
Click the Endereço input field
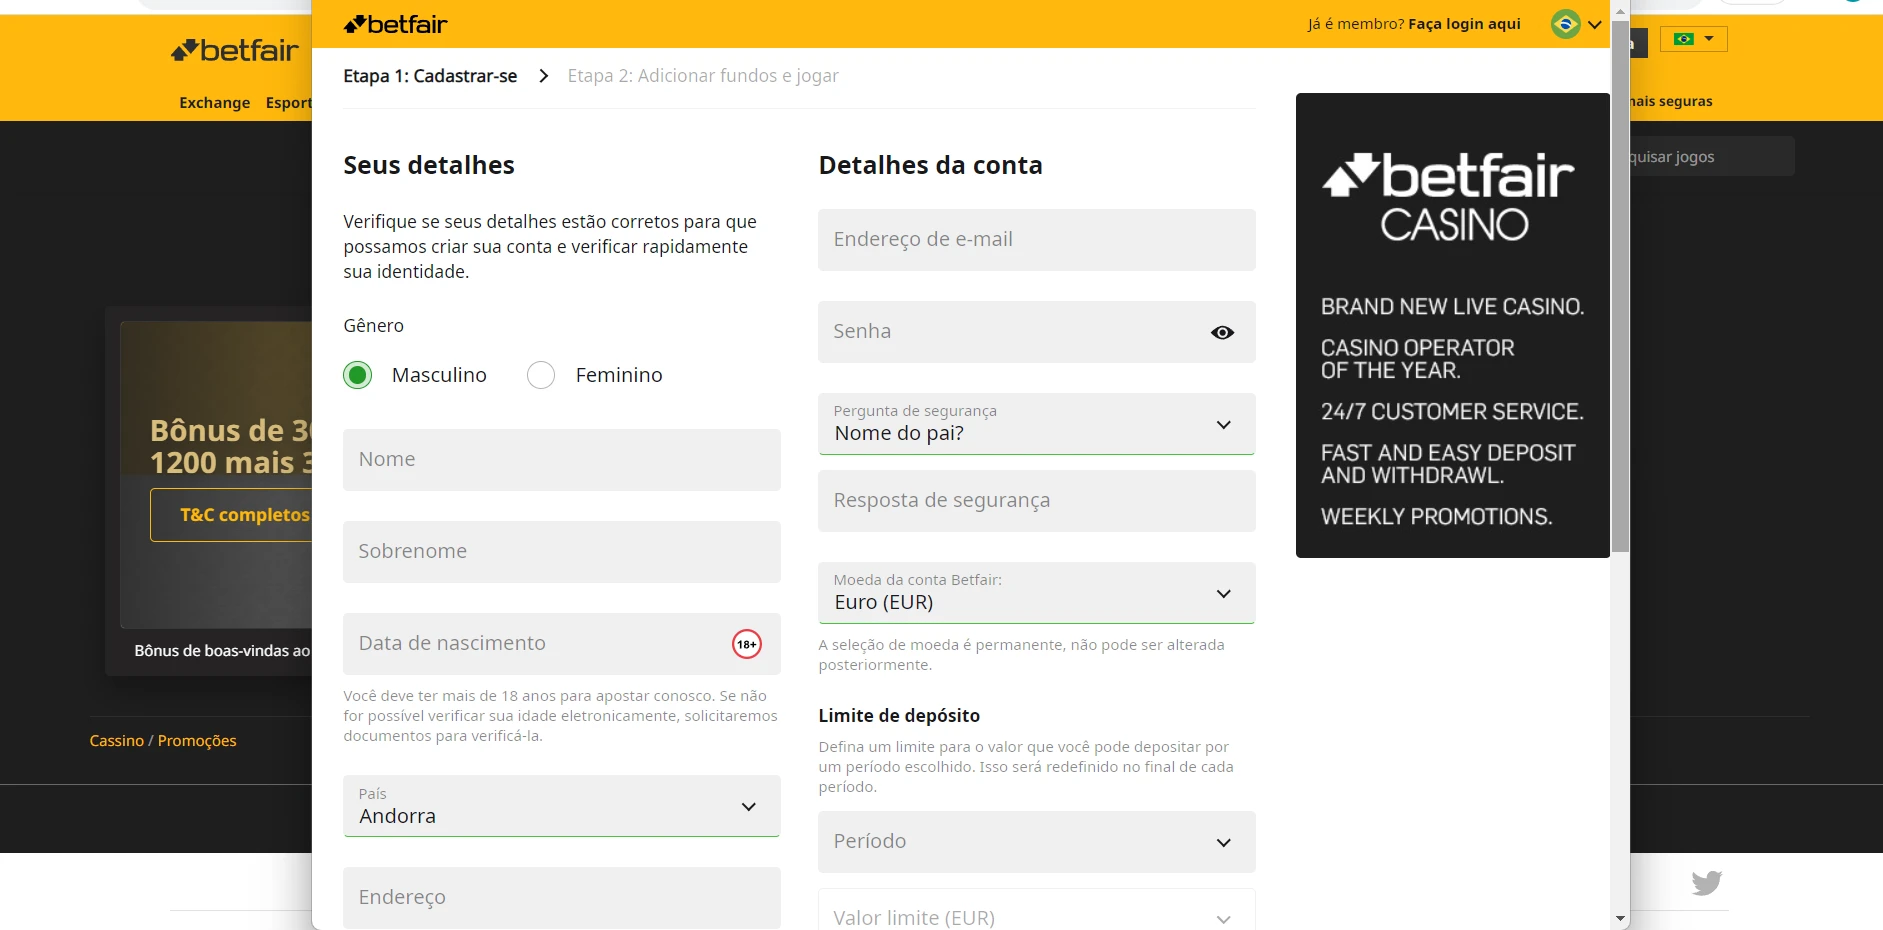click(x=562, y=898)
